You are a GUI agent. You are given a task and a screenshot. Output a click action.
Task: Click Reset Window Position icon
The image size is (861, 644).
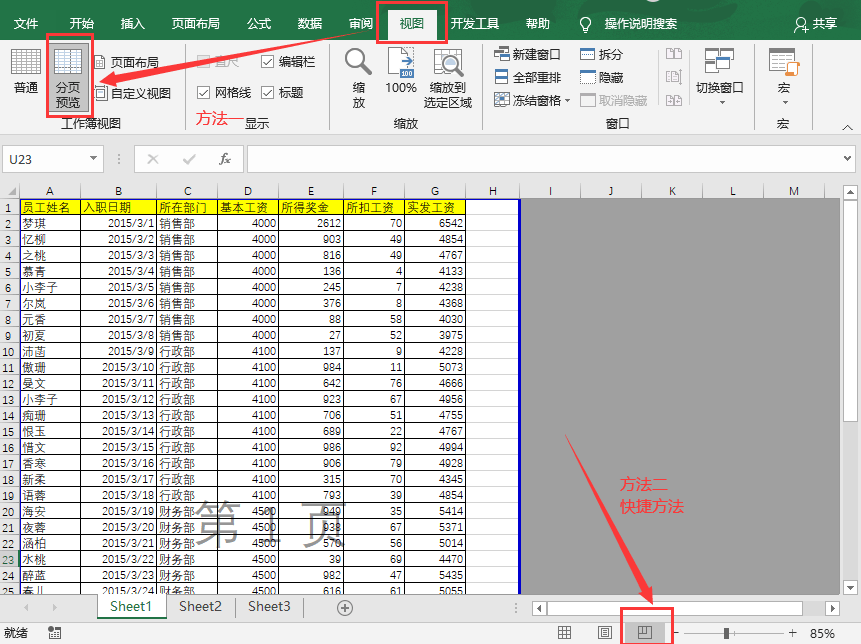point(674,100)
